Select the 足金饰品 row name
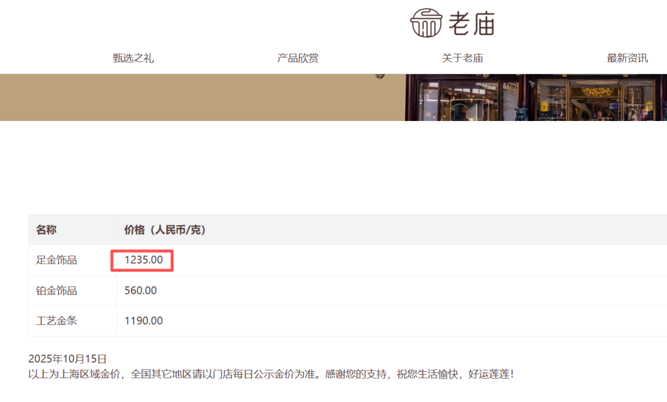667x402 pixels. [x=56, y=260]
